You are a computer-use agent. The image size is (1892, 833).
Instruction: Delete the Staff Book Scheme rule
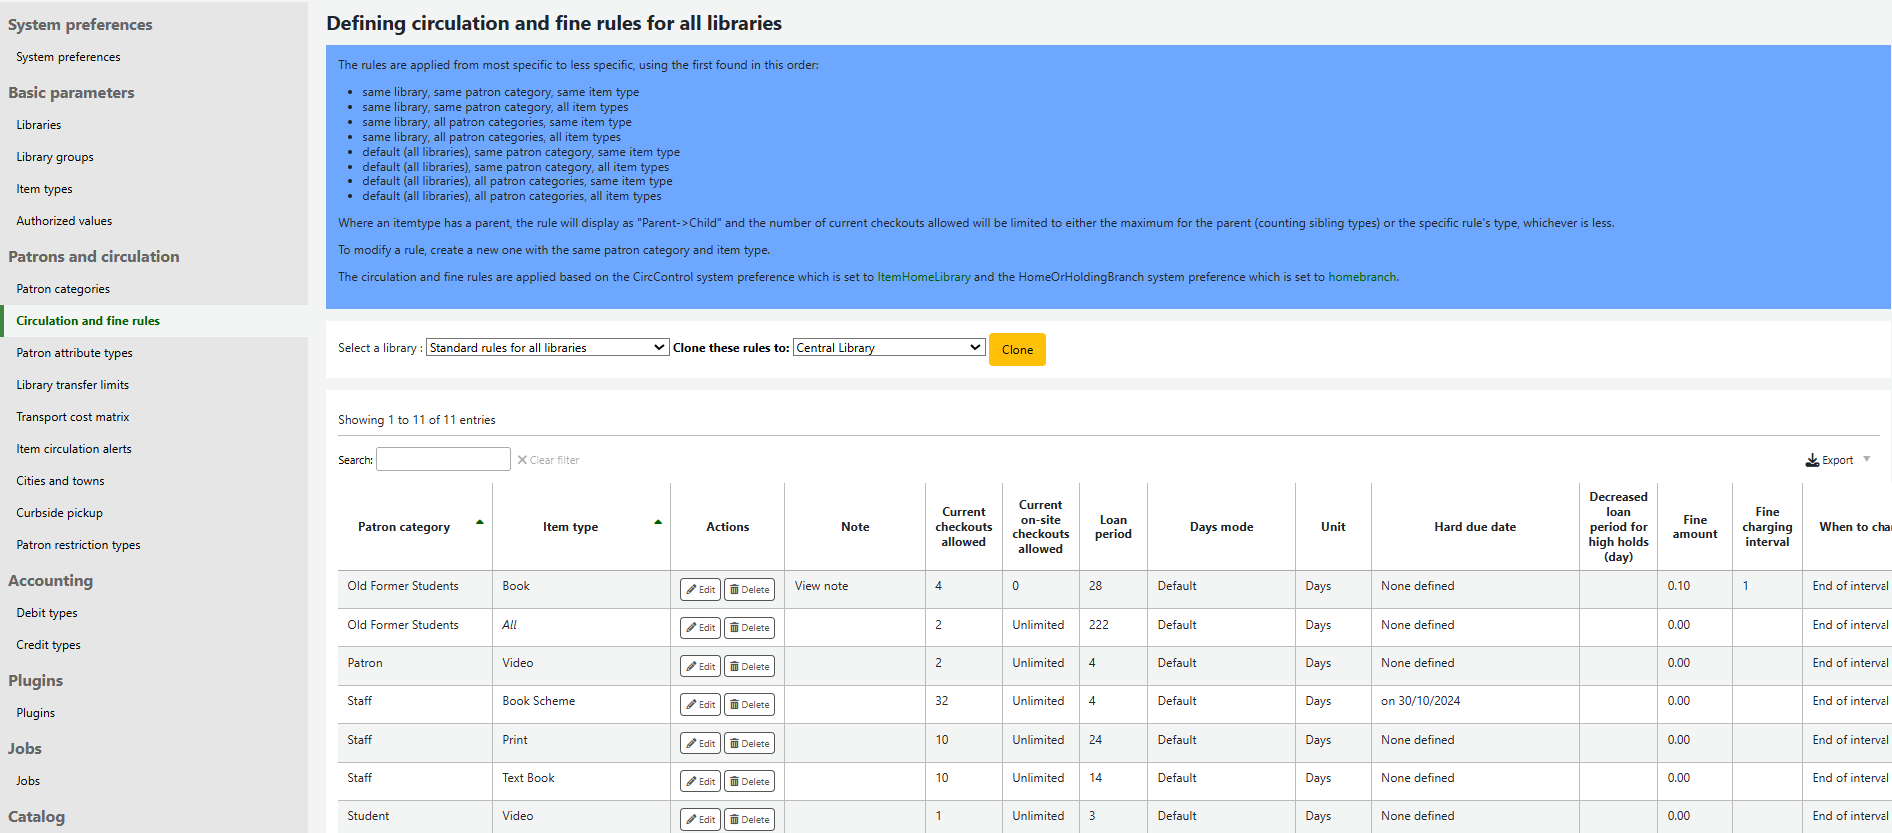point(750,705)
